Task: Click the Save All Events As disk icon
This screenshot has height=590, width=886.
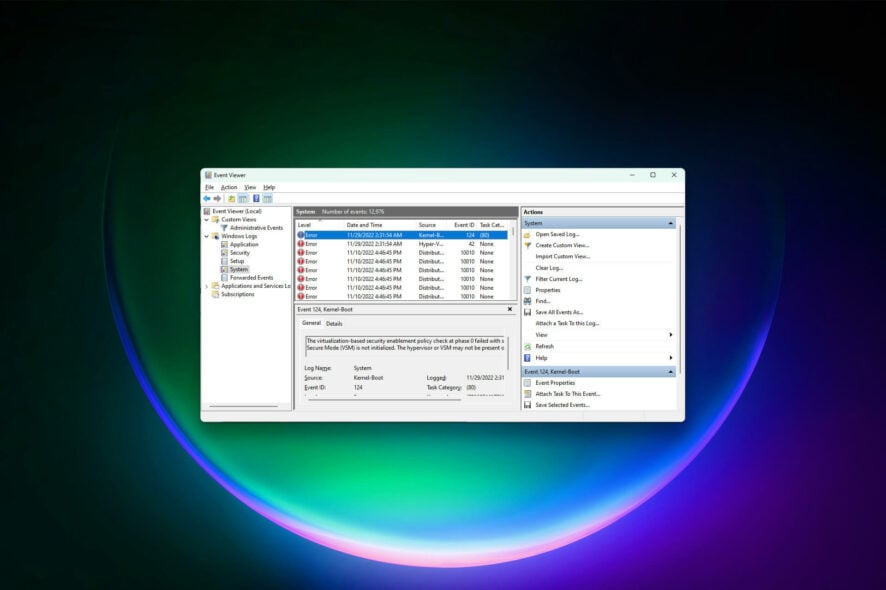Action: 527,312
